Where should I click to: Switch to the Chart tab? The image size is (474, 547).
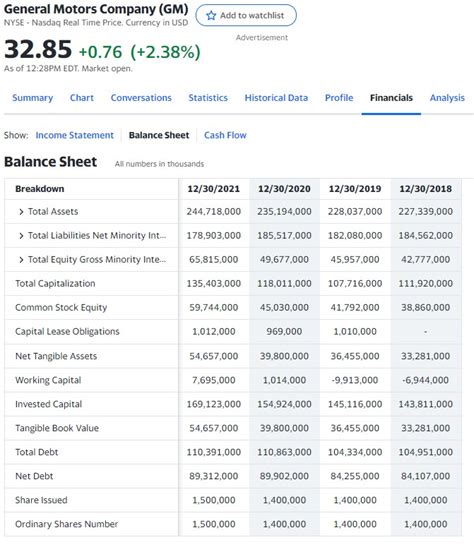coord(82,98)
